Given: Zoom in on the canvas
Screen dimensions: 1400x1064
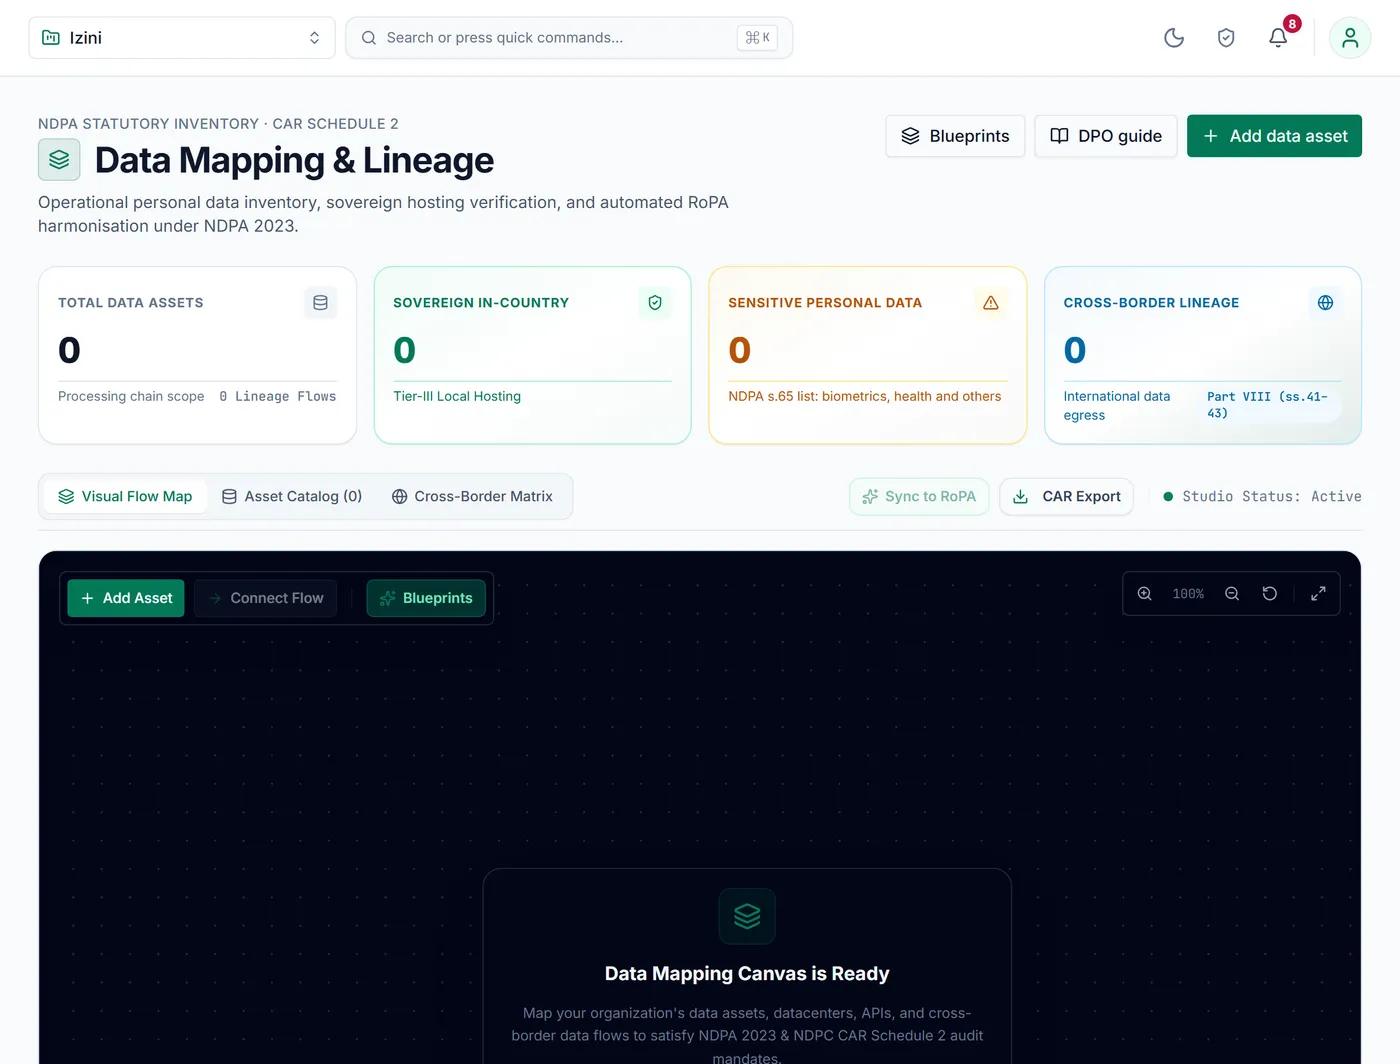Looking at the screenshot, I should tap(1145, 594).
